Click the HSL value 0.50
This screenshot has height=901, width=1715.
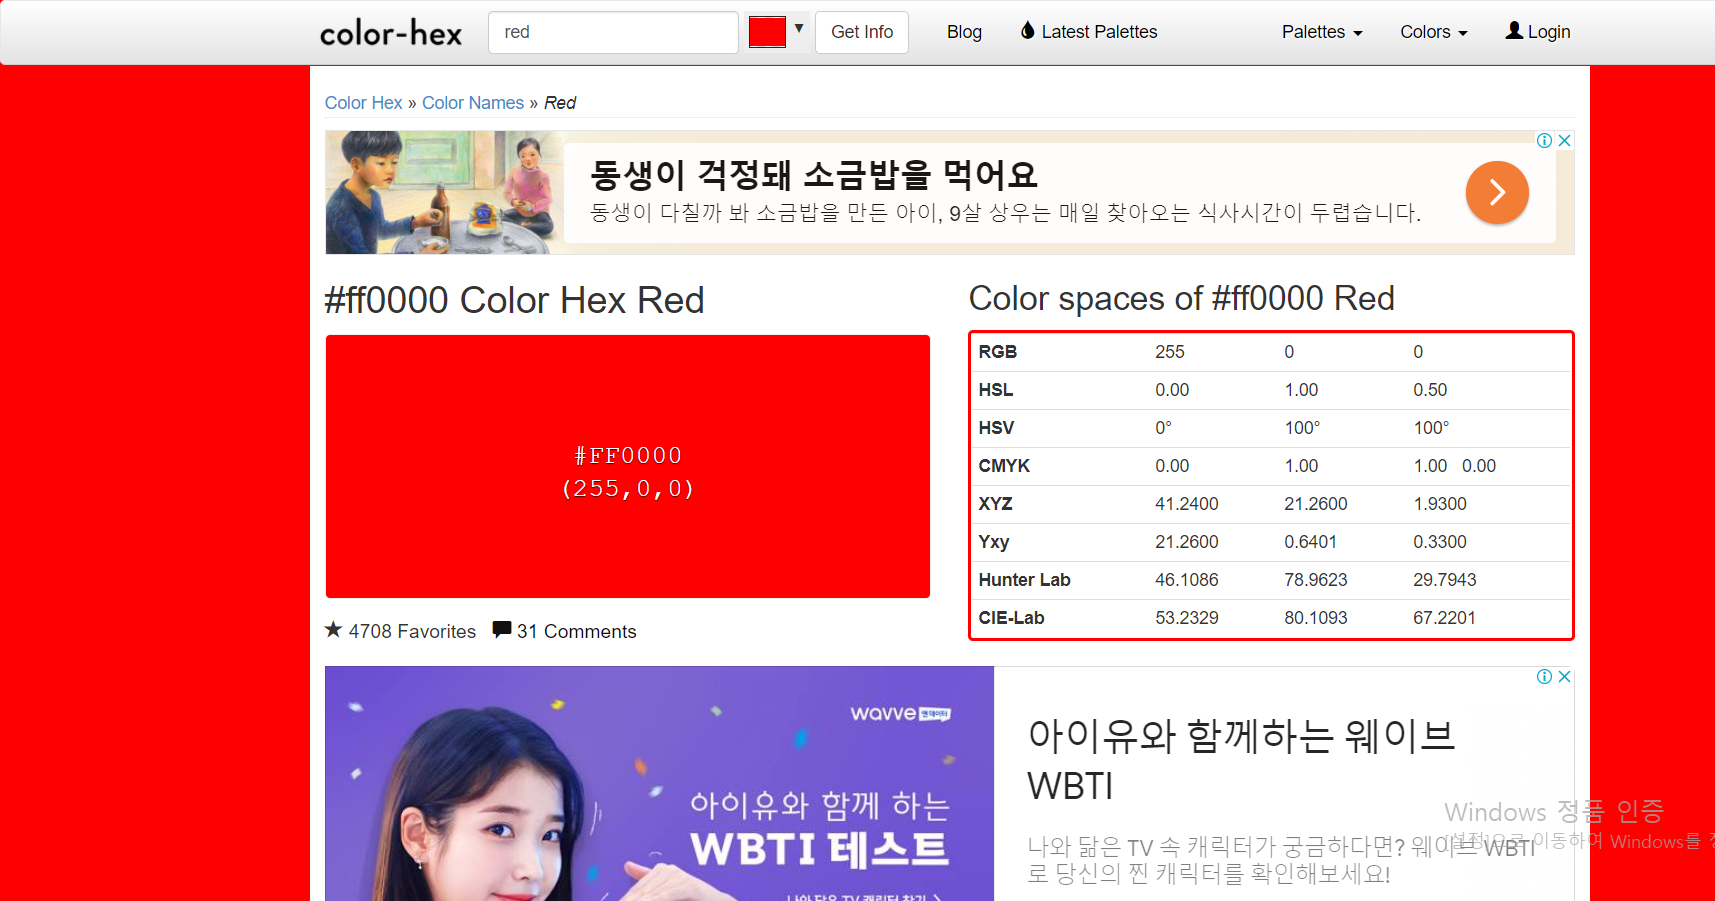point(1430,390)
